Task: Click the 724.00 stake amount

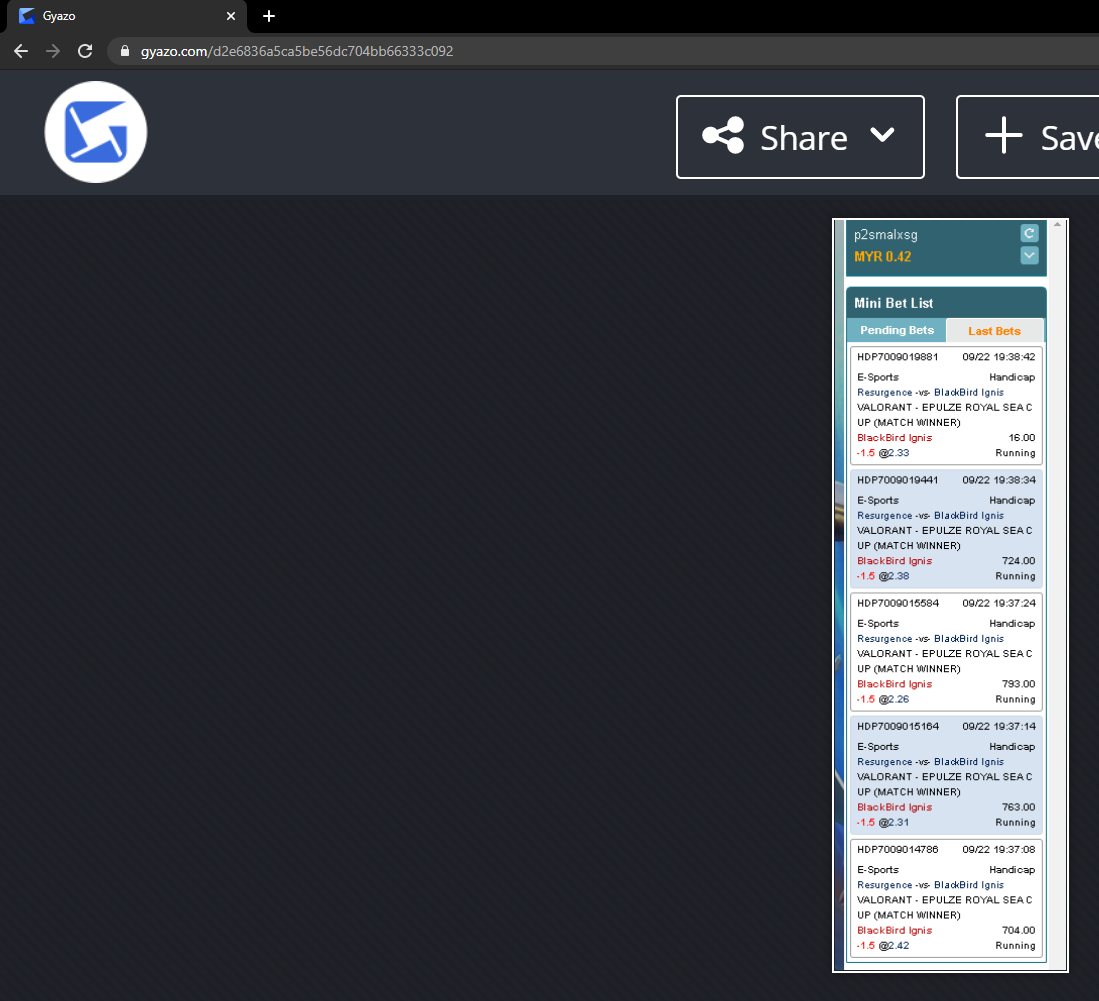Action: pyautogui.click(x=1018, y=561)
